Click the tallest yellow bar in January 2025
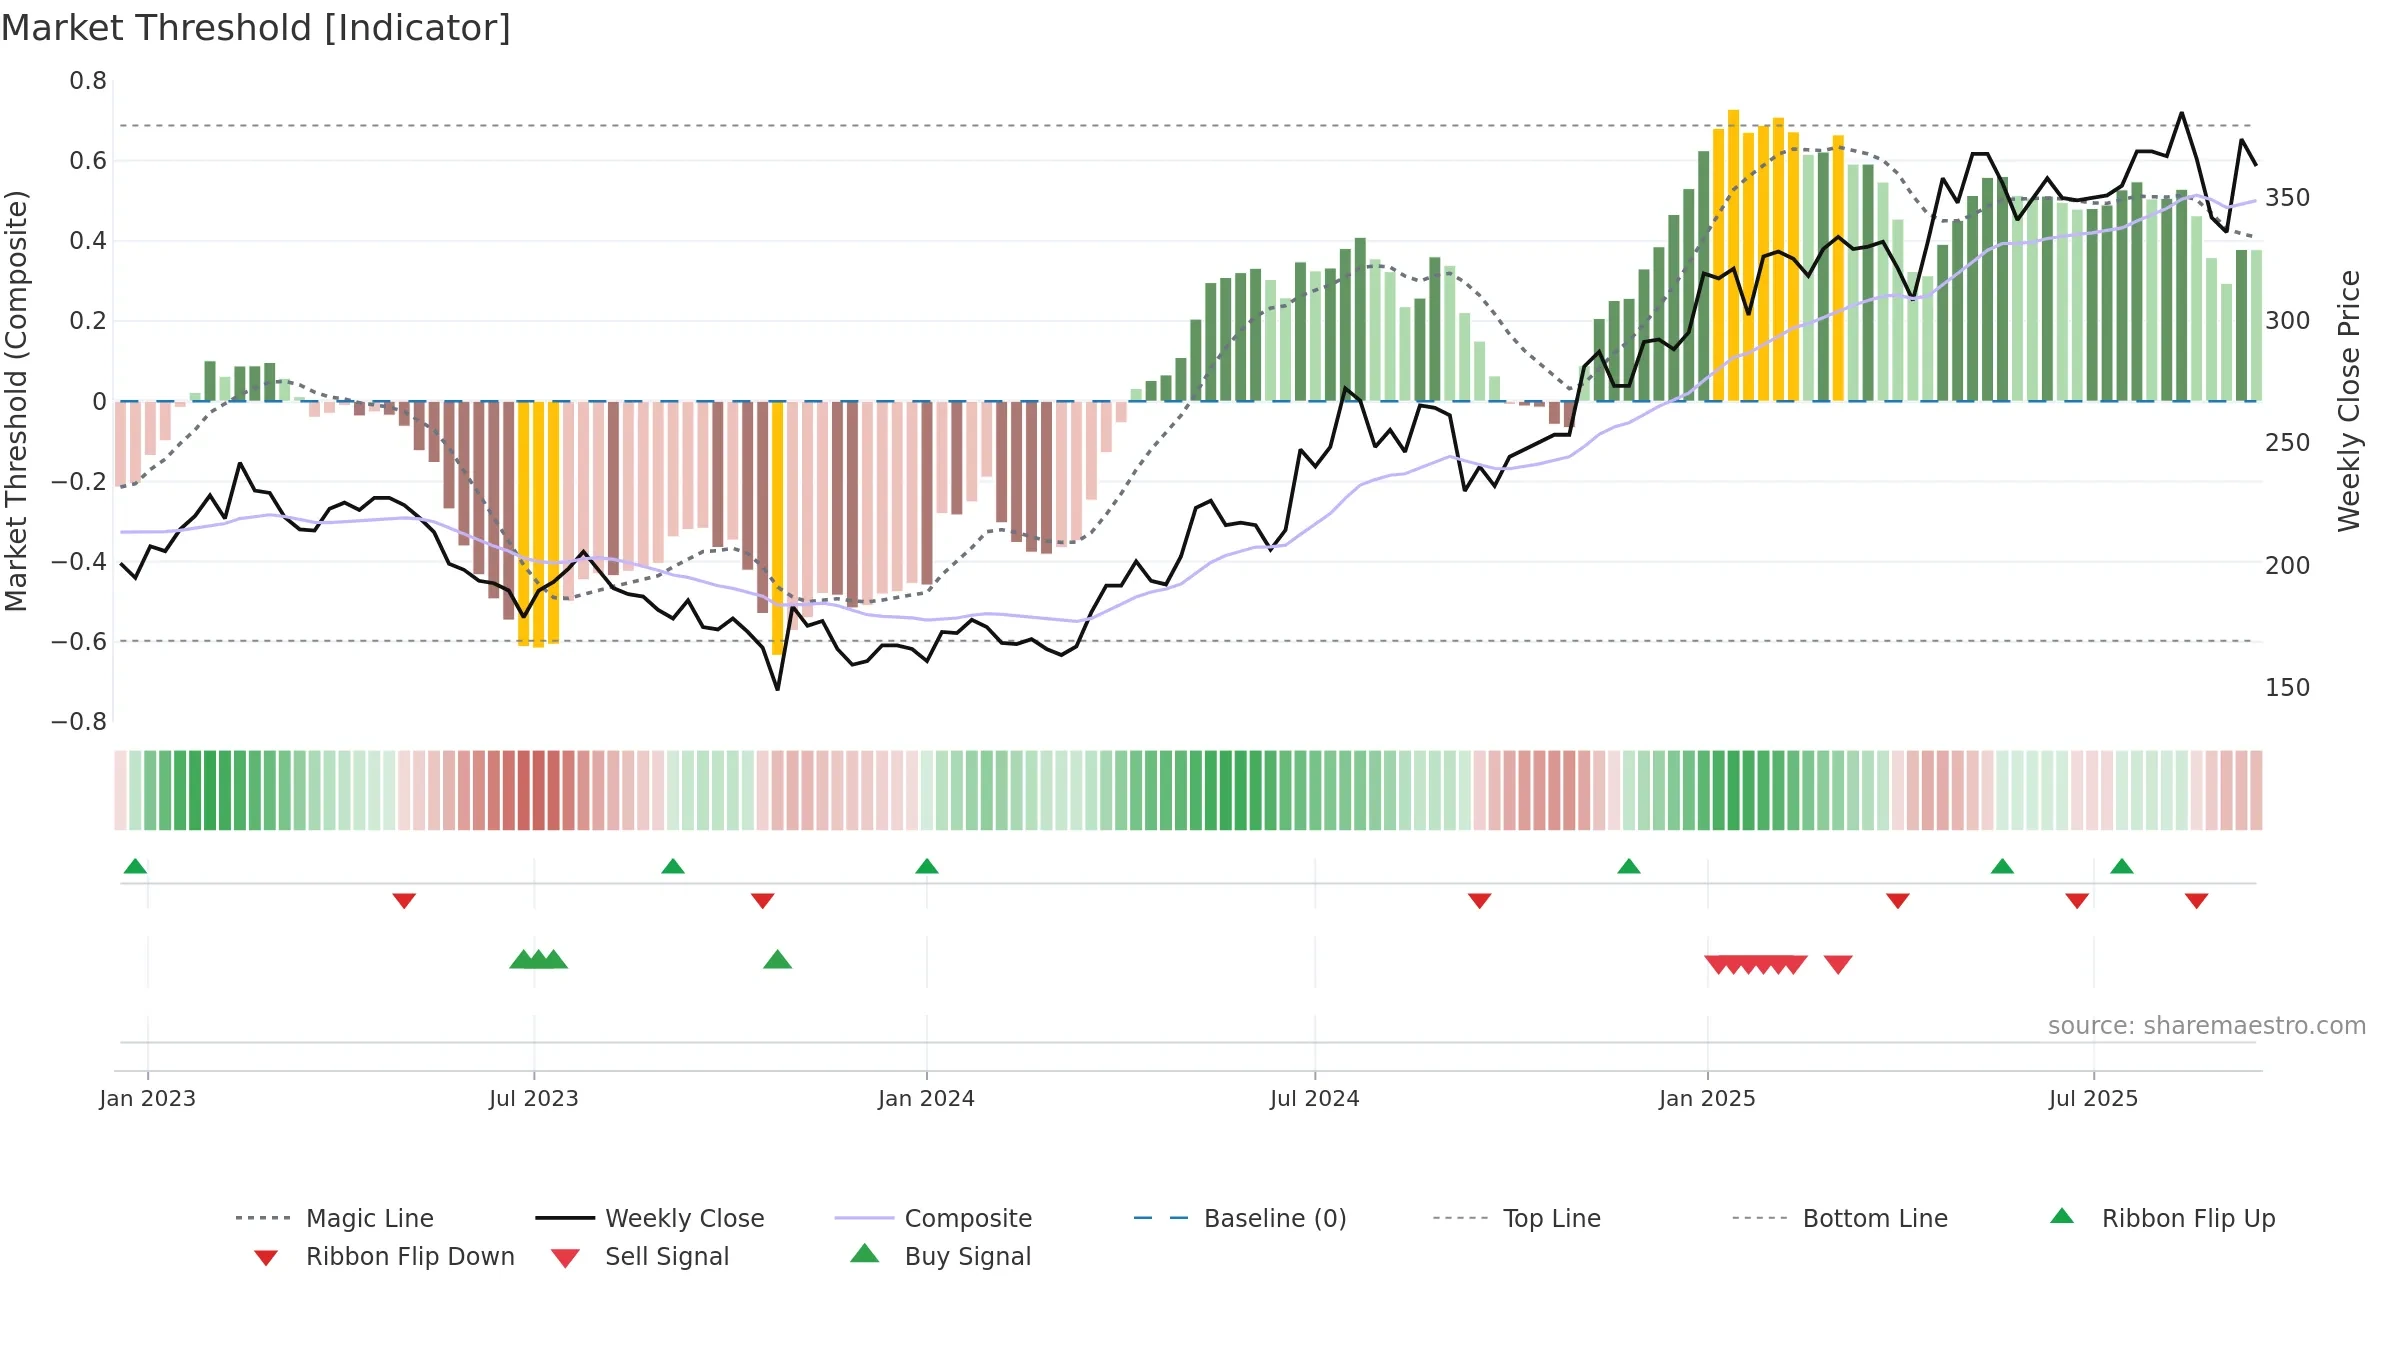The height and width of the screenshot is (1350, 2400). [1733, 255]
